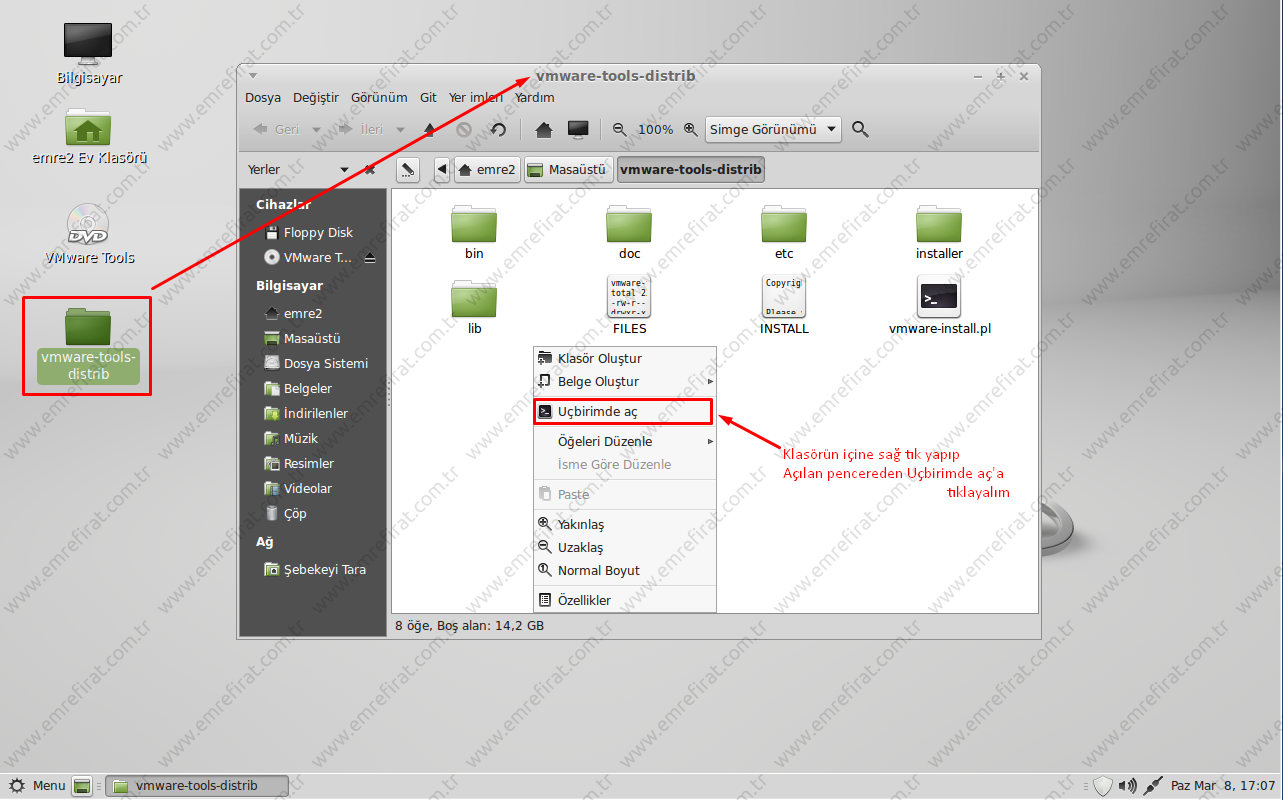Click the search magnifier icon
This screenshot has width=1283, height=800.
point(860,130)
